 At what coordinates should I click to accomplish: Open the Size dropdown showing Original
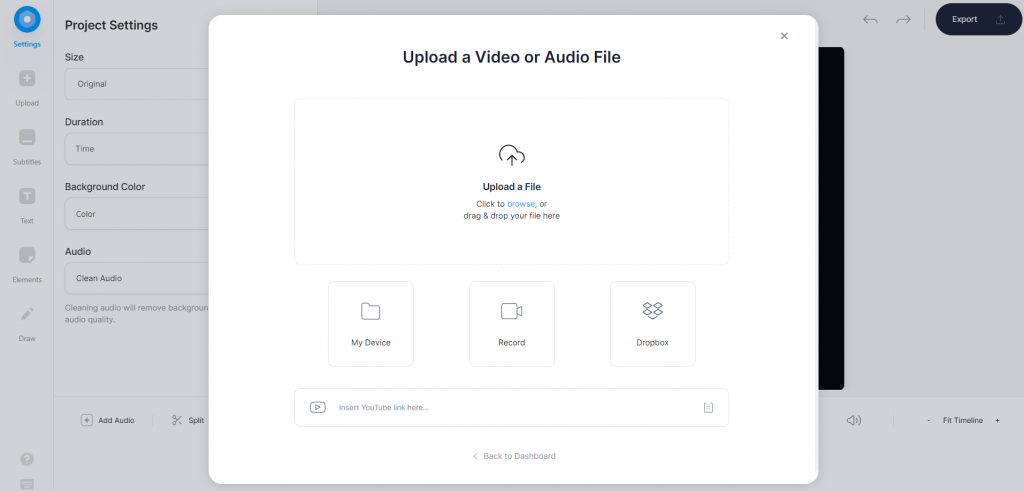pos(136,84)
